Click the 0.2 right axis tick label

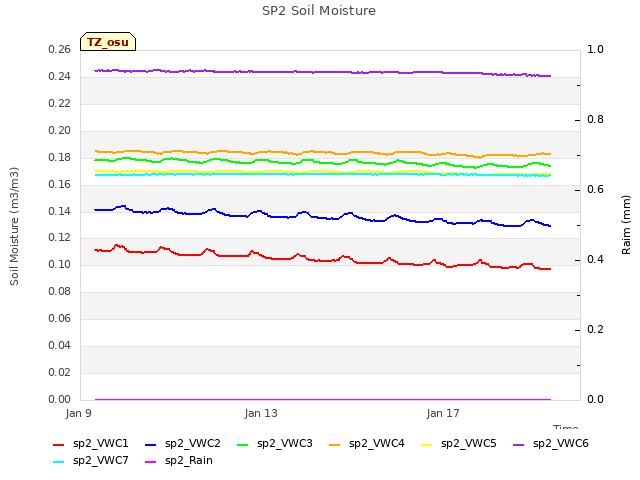pyautogui.click(x=595, y=329)
